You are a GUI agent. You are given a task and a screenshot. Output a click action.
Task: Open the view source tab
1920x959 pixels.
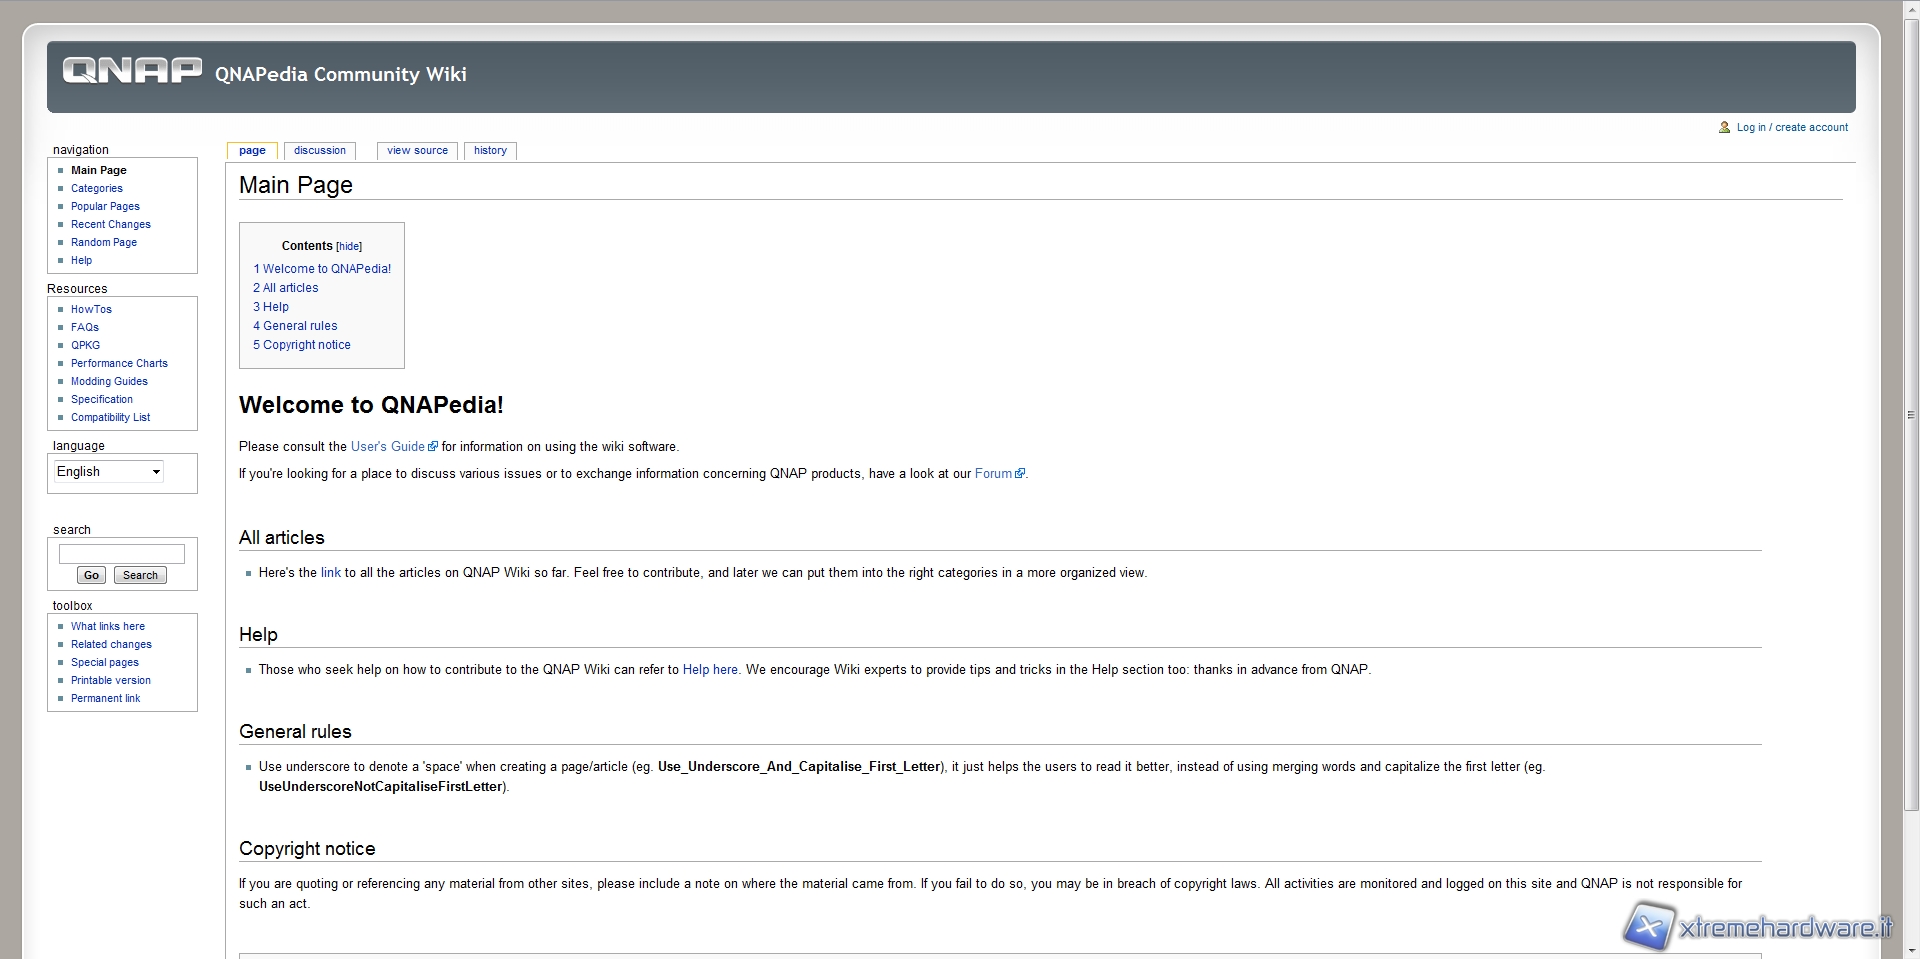[x=417, y=151]
